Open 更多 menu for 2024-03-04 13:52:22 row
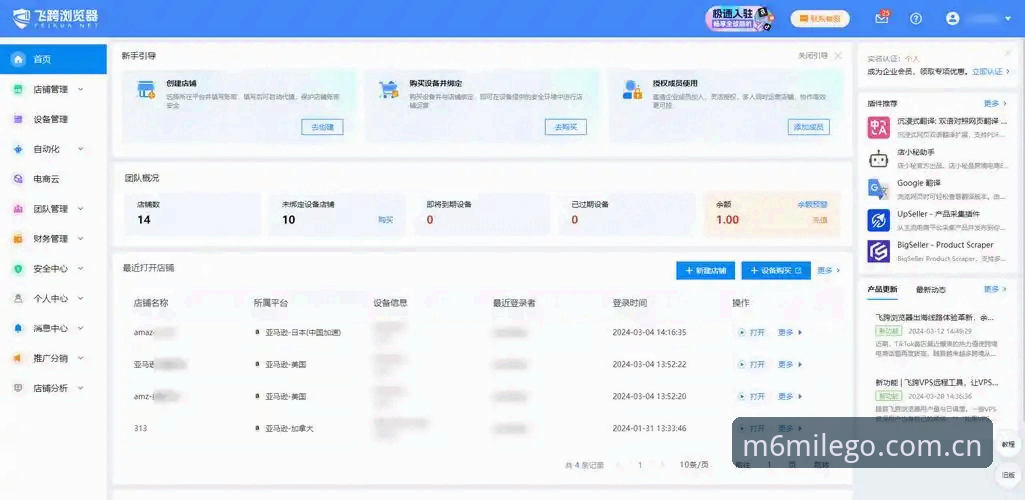 [789, 364]
